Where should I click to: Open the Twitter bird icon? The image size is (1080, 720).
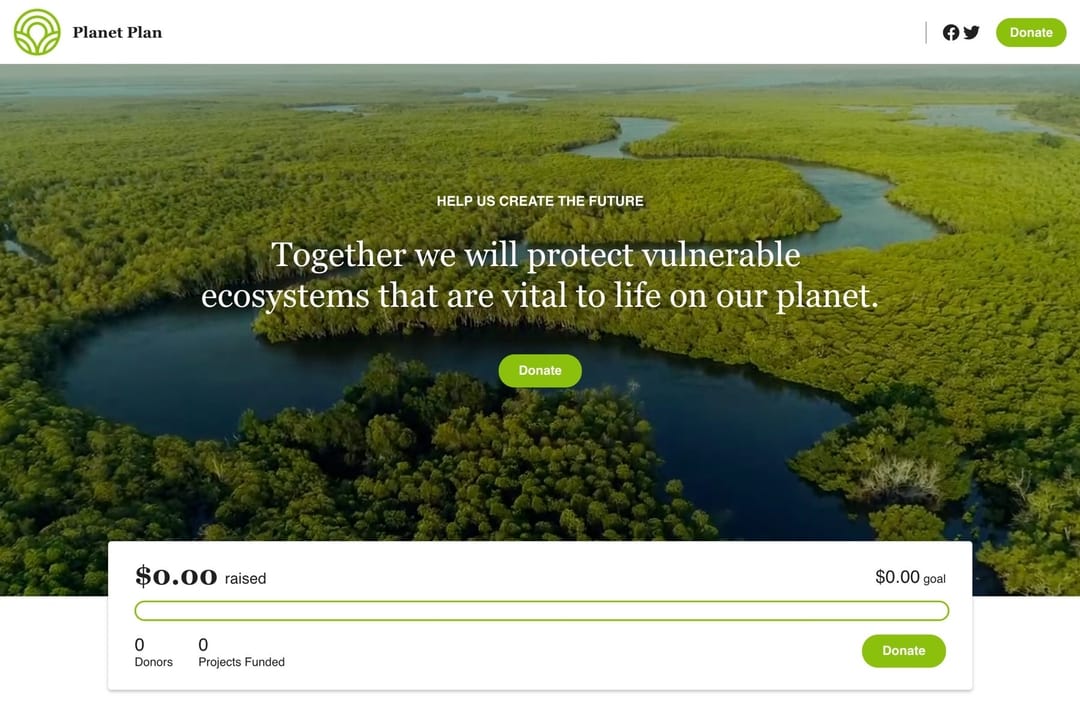pyautogui.click(x=971, y=32)
